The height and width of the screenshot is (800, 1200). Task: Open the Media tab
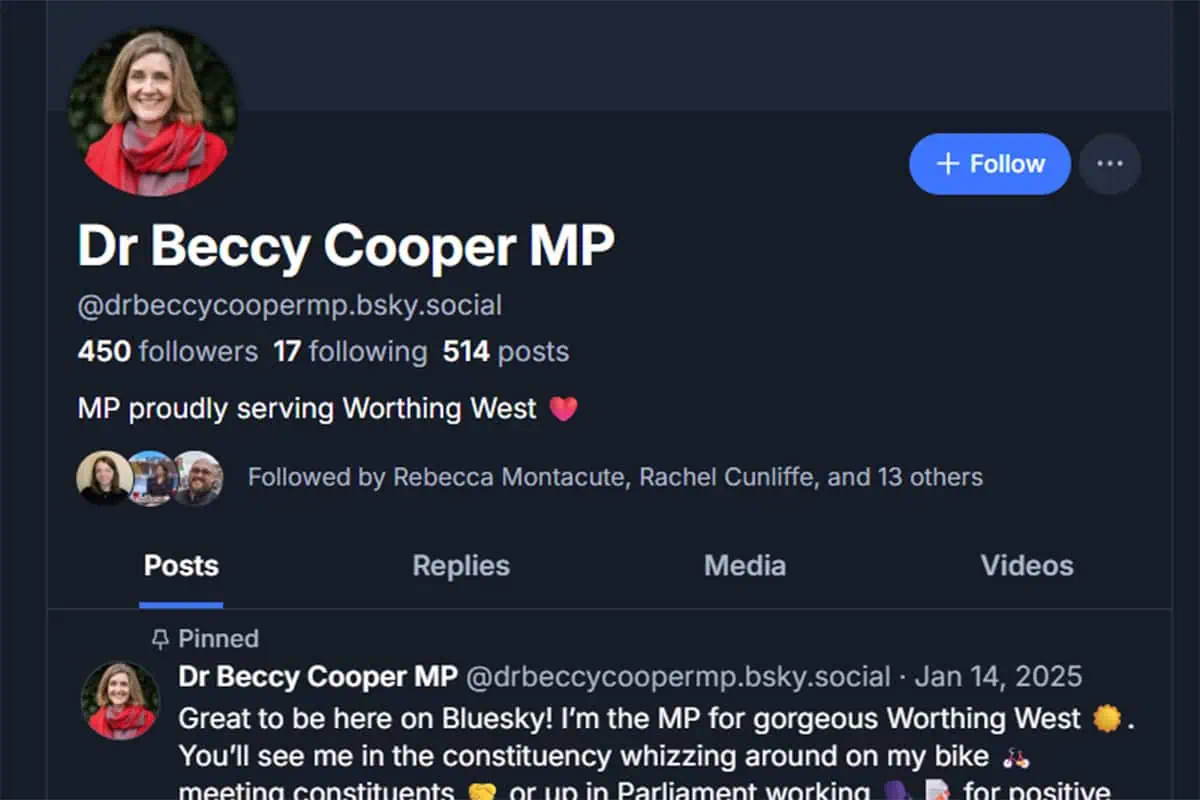(x=745, y=566)
